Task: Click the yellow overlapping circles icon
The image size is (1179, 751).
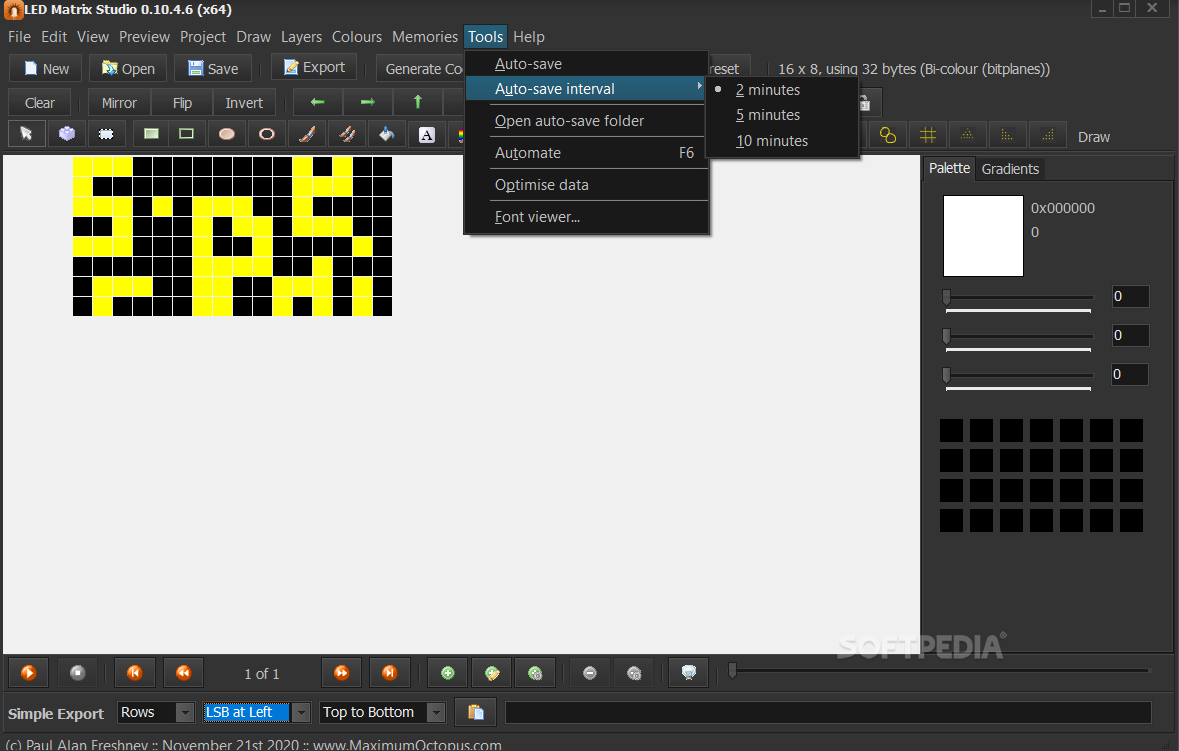Action: click(x=888, y=135)
